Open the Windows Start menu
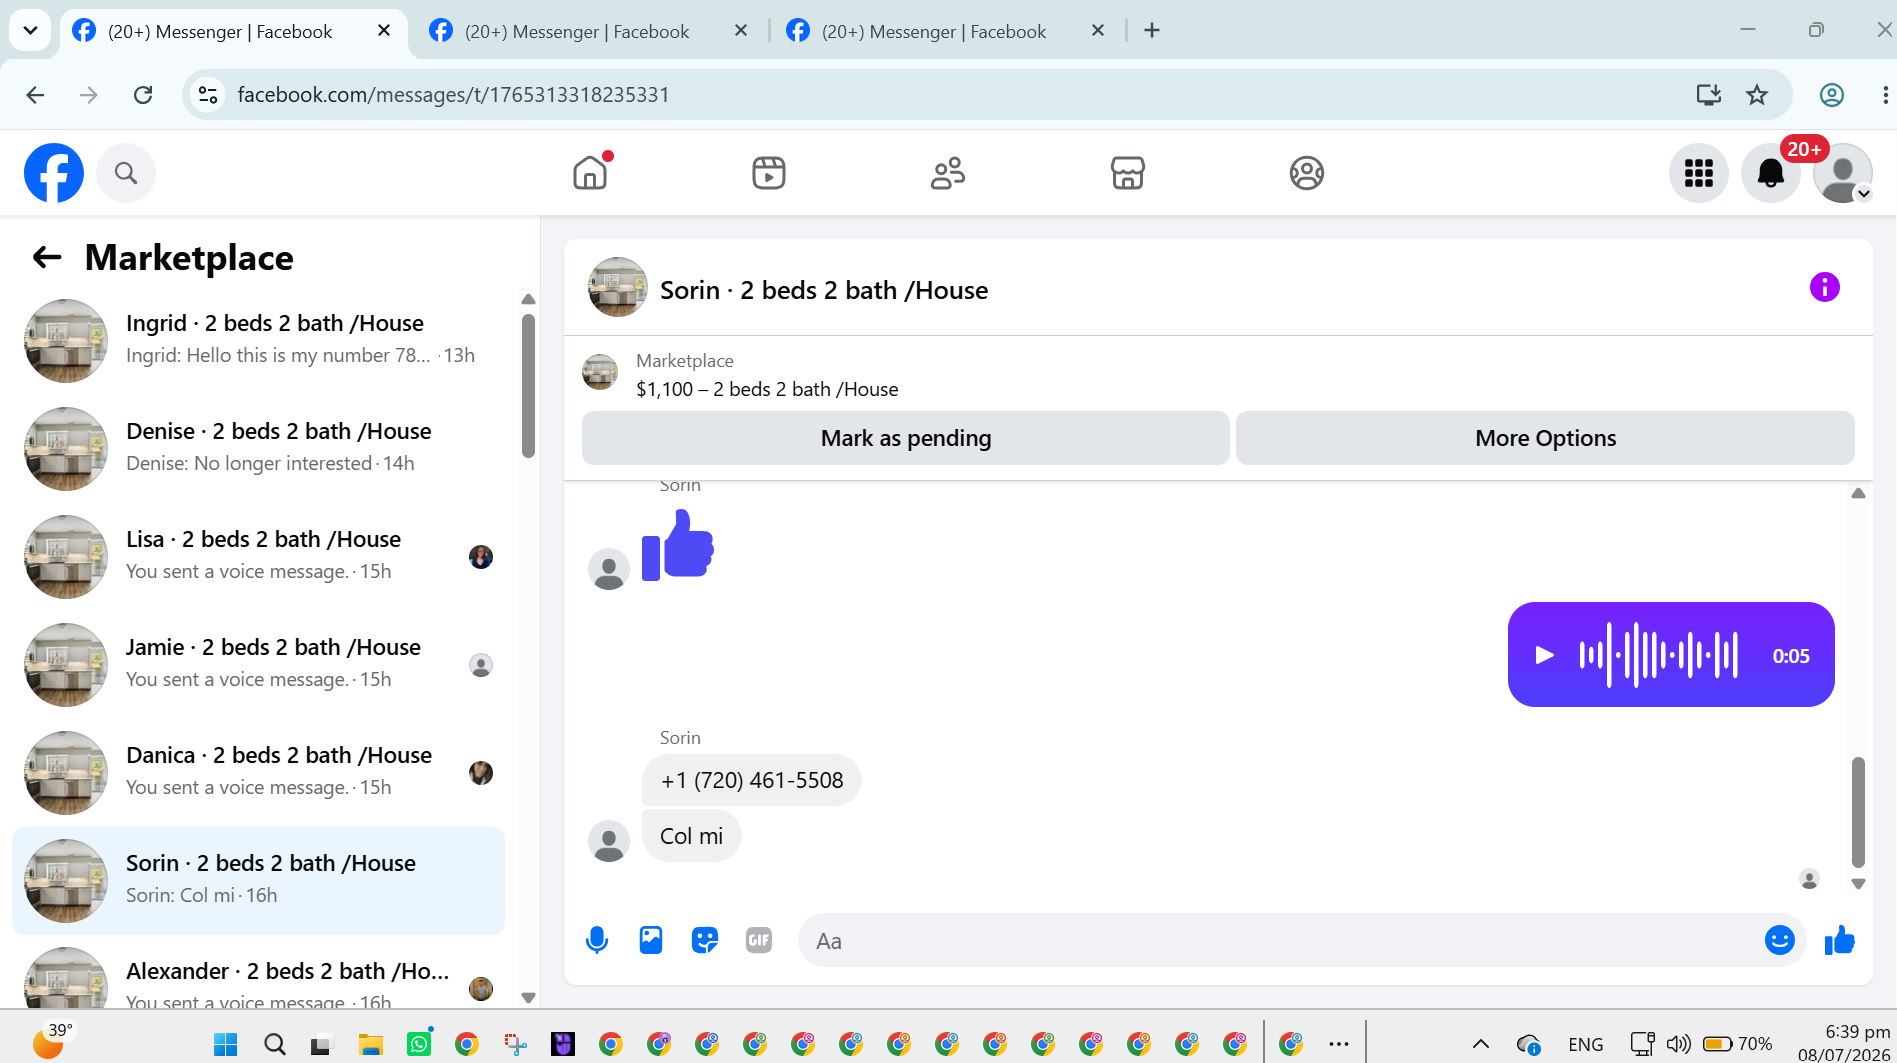The image size is (1897, 1063). pos(226,1044)
